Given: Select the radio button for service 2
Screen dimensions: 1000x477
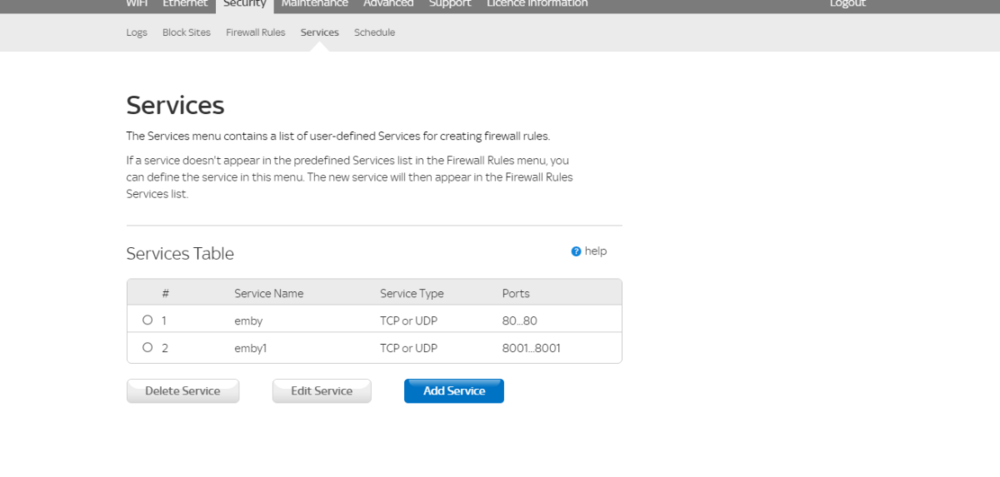Looking at the screenshot, I should (x=147, y=348).
